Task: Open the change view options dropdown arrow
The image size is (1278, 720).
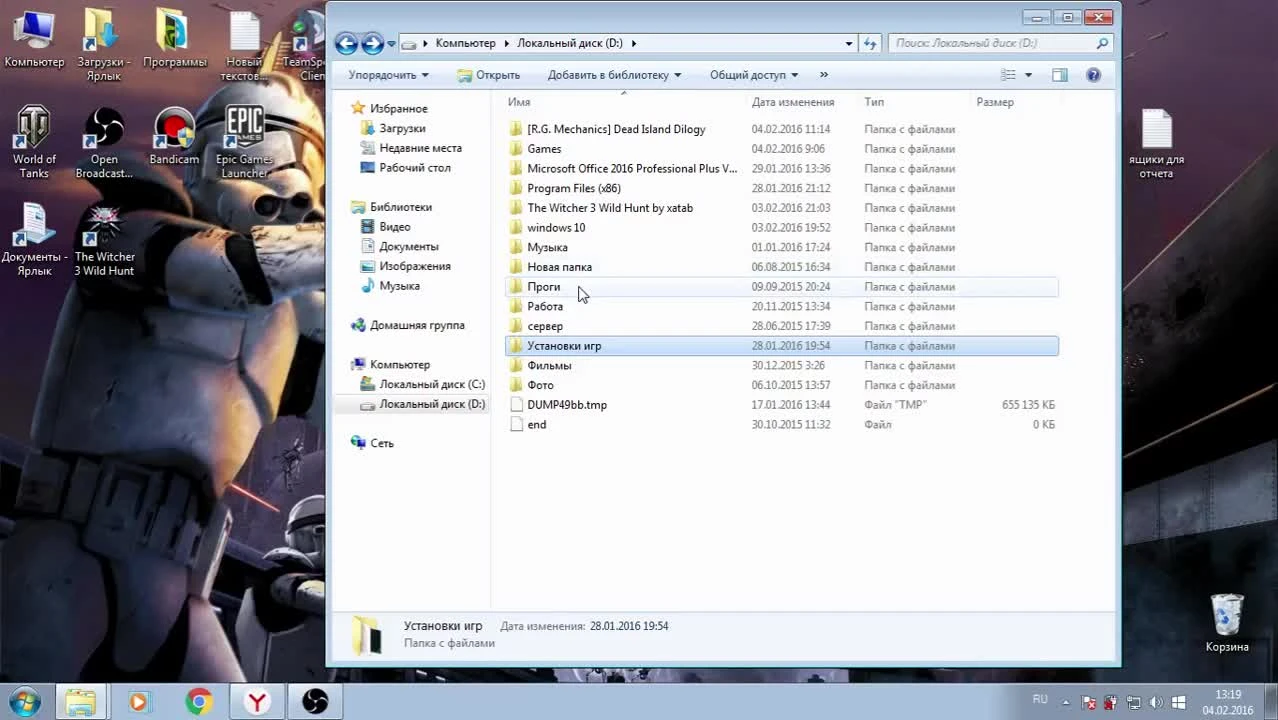Action: tap(1028, 75)
